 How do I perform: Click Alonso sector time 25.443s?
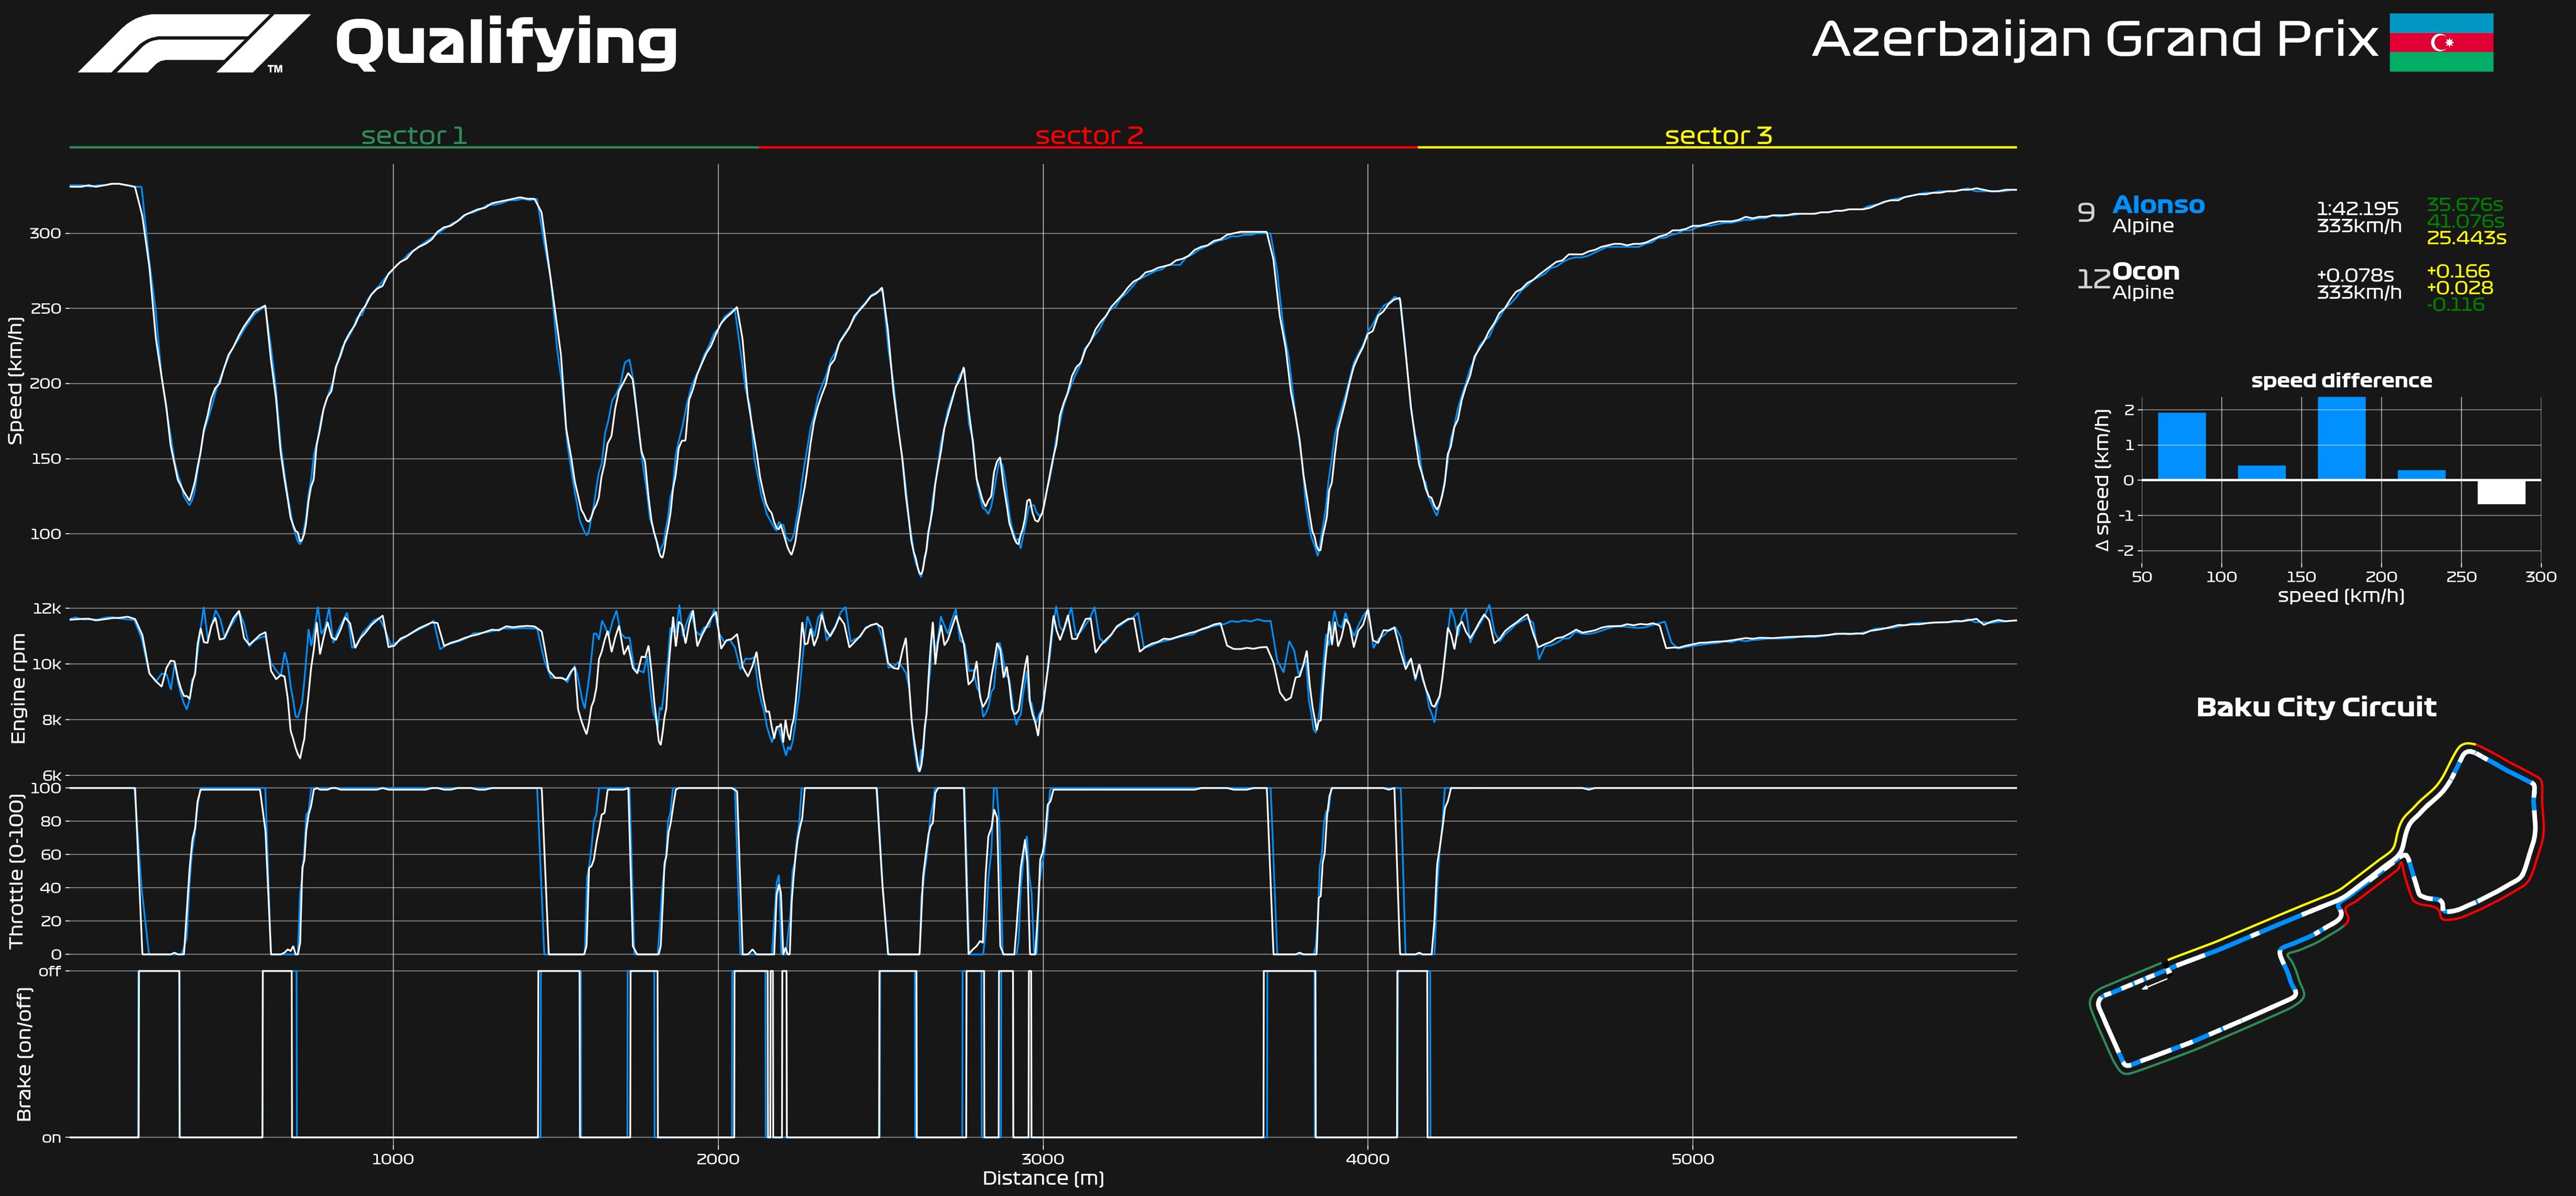[x=2466, y=238]
